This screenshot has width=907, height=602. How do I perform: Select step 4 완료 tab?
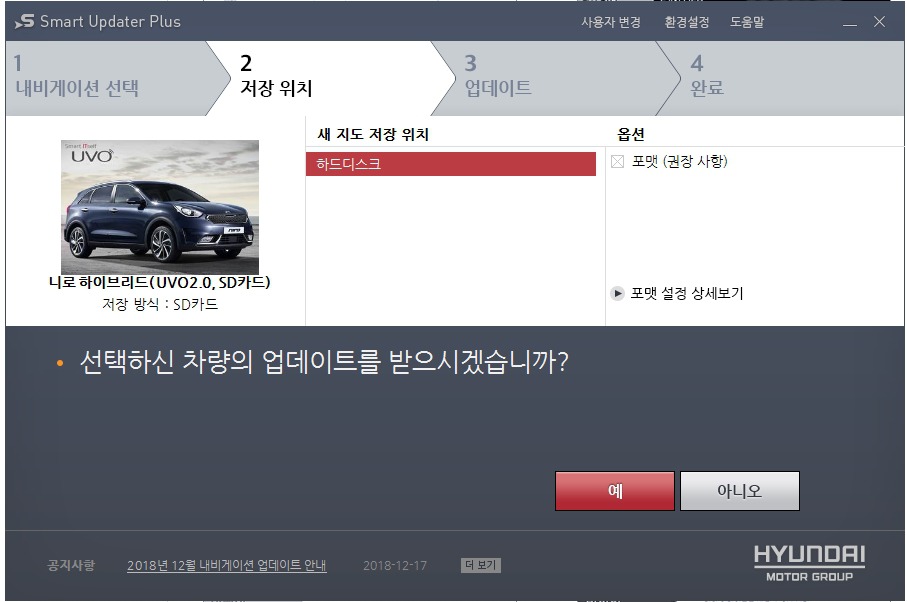[781, 78]
